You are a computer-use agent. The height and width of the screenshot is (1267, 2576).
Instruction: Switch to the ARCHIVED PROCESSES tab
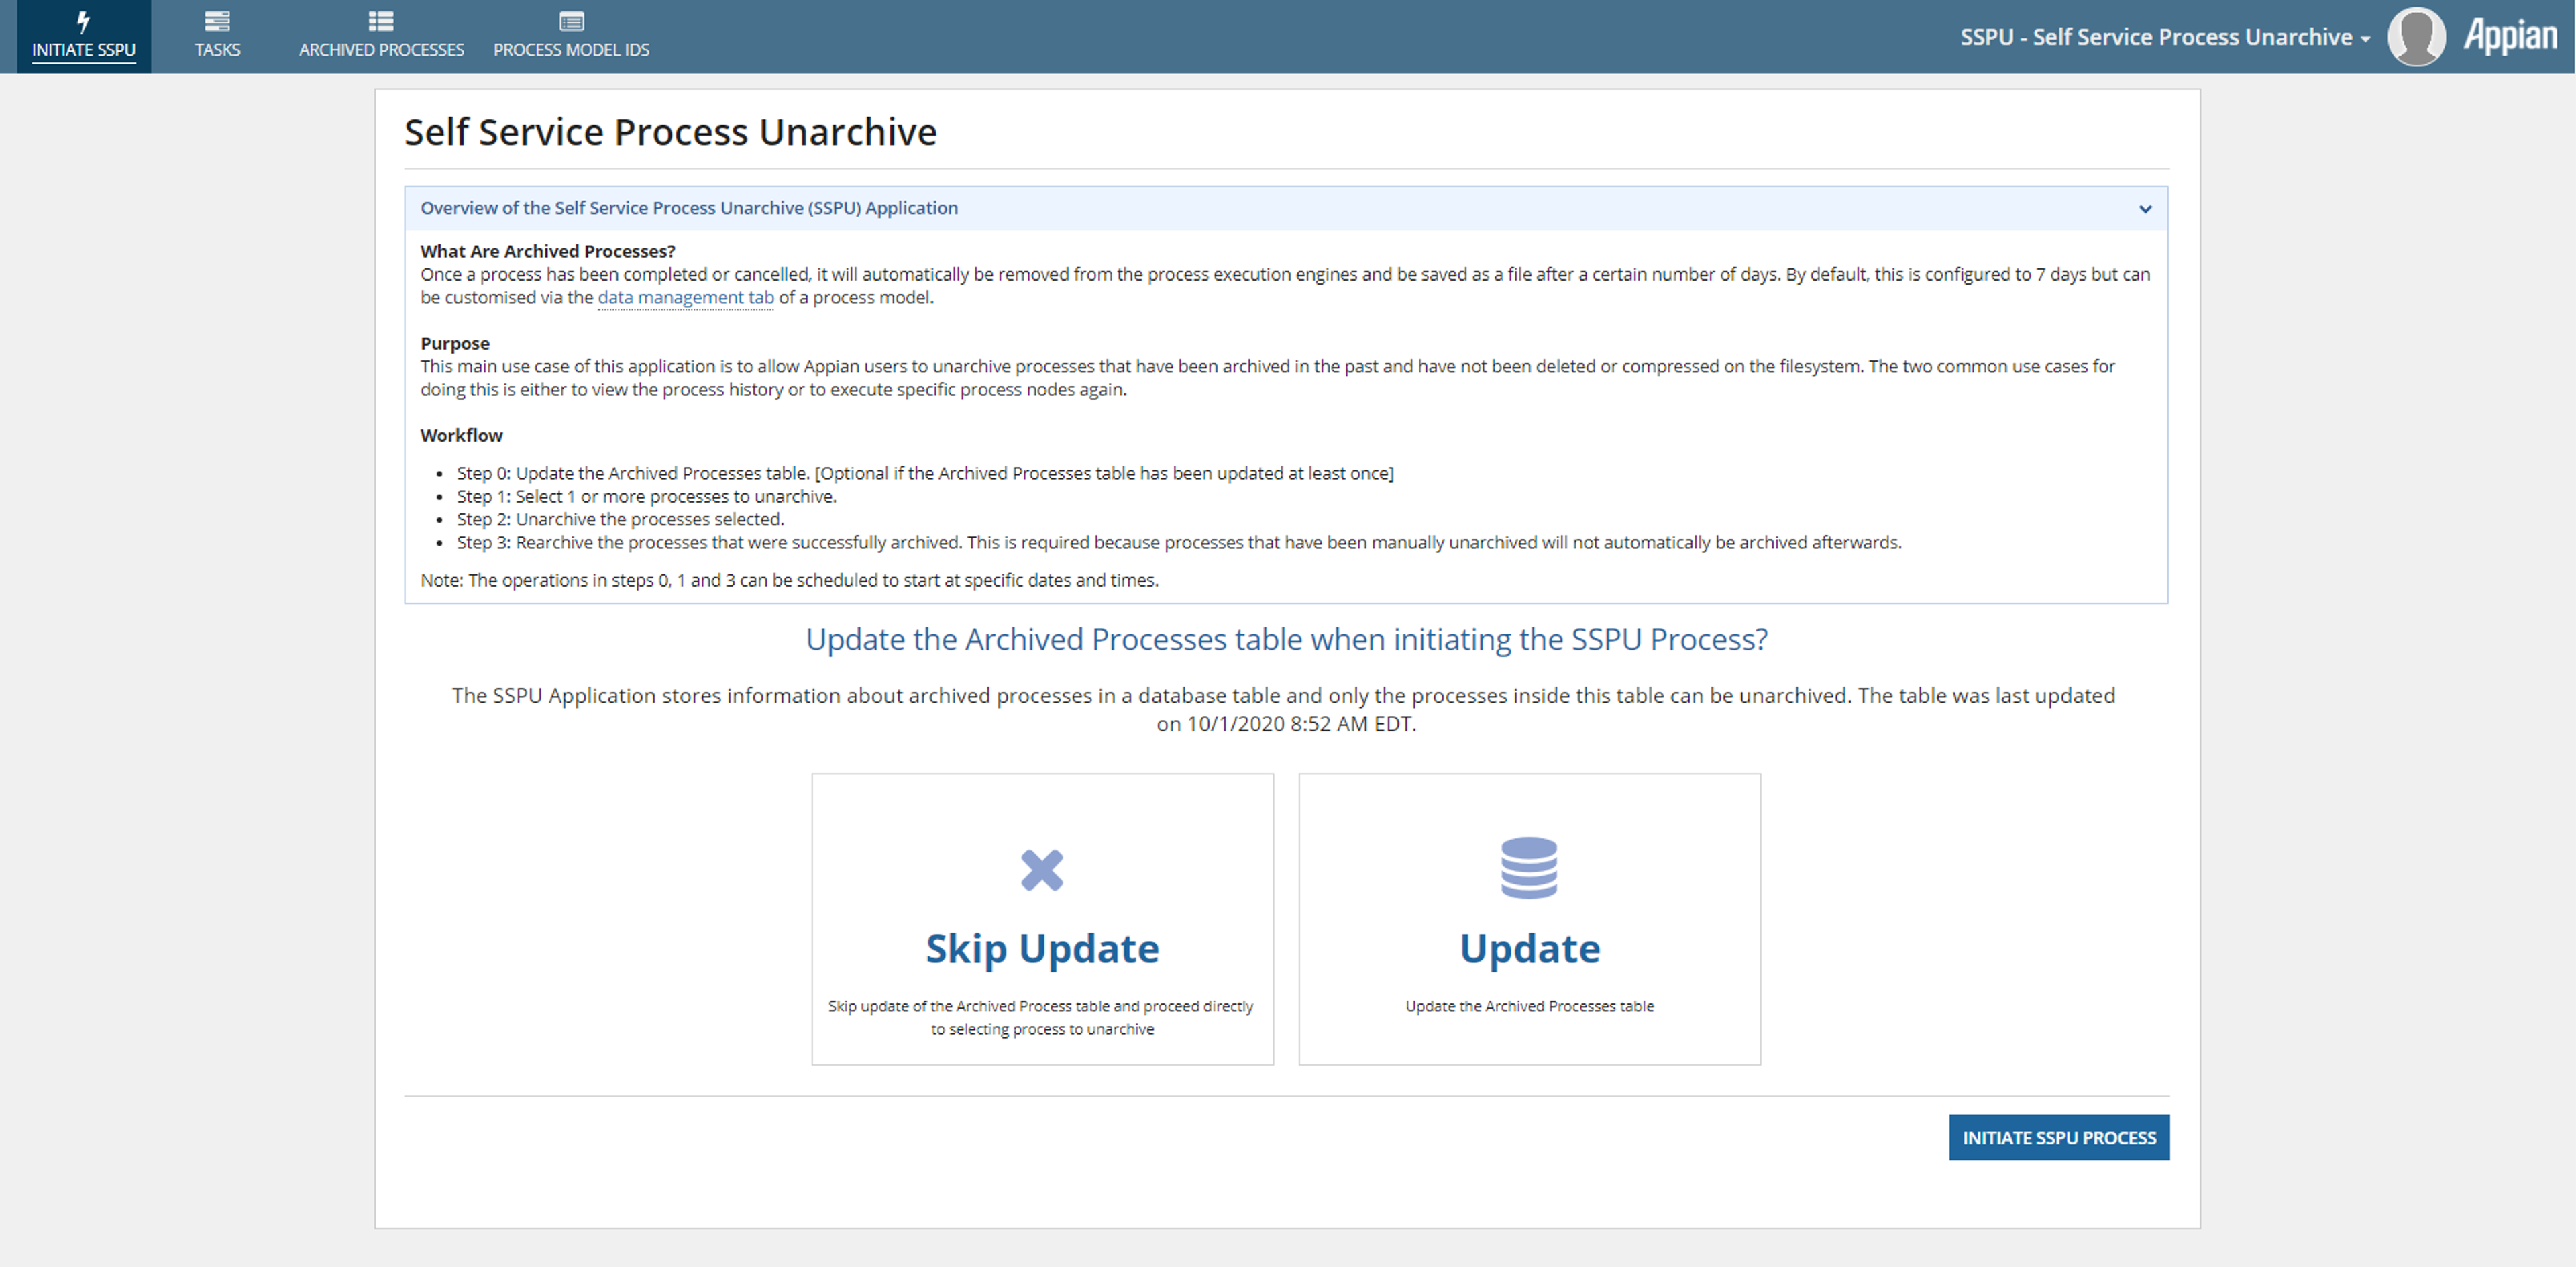point(381,36)
